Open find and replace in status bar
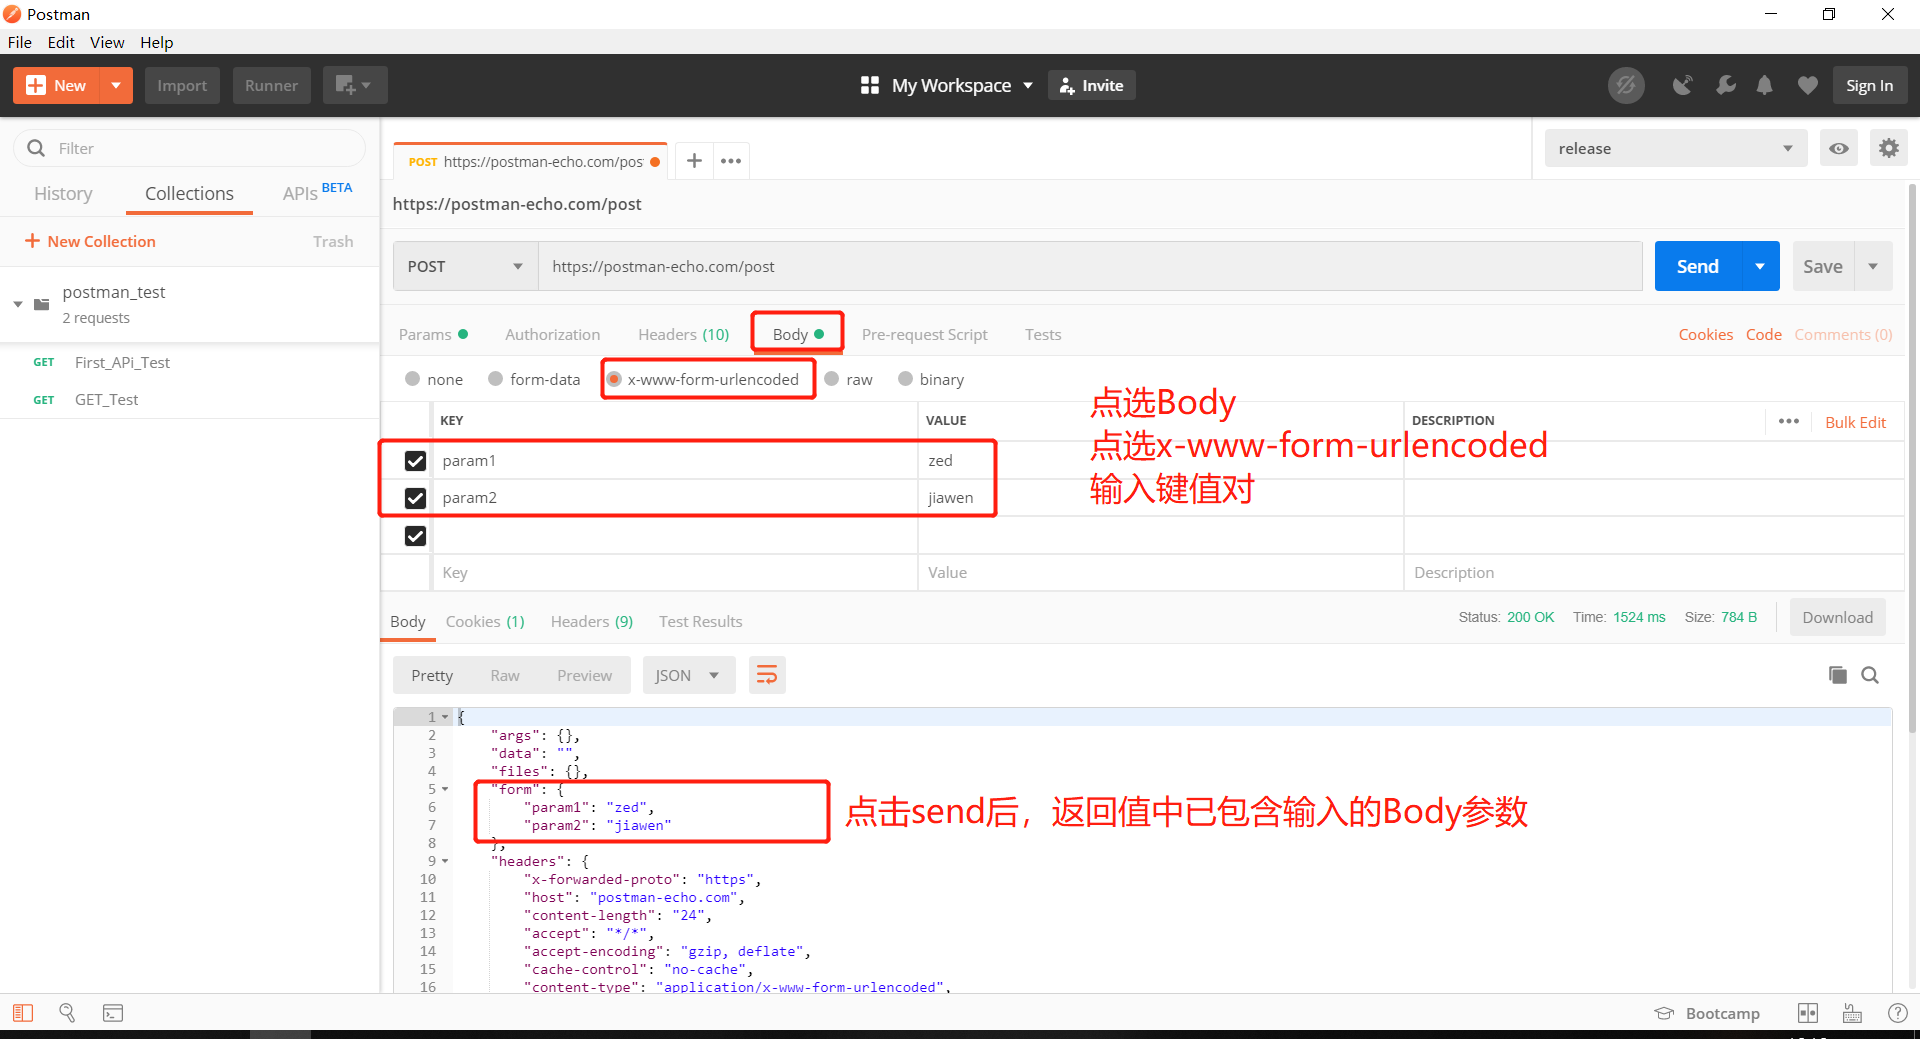Screen dimensions: 1920x1039 (x=67, y=1013)
